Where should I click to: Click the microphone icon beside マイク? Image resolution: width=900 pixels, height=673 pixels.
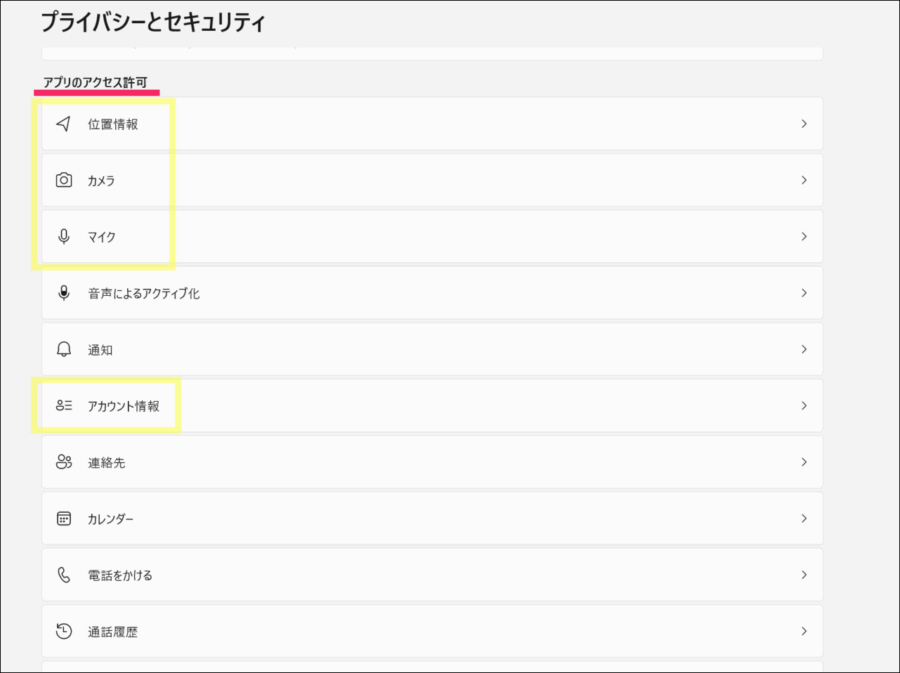click(x=64, y=237)
